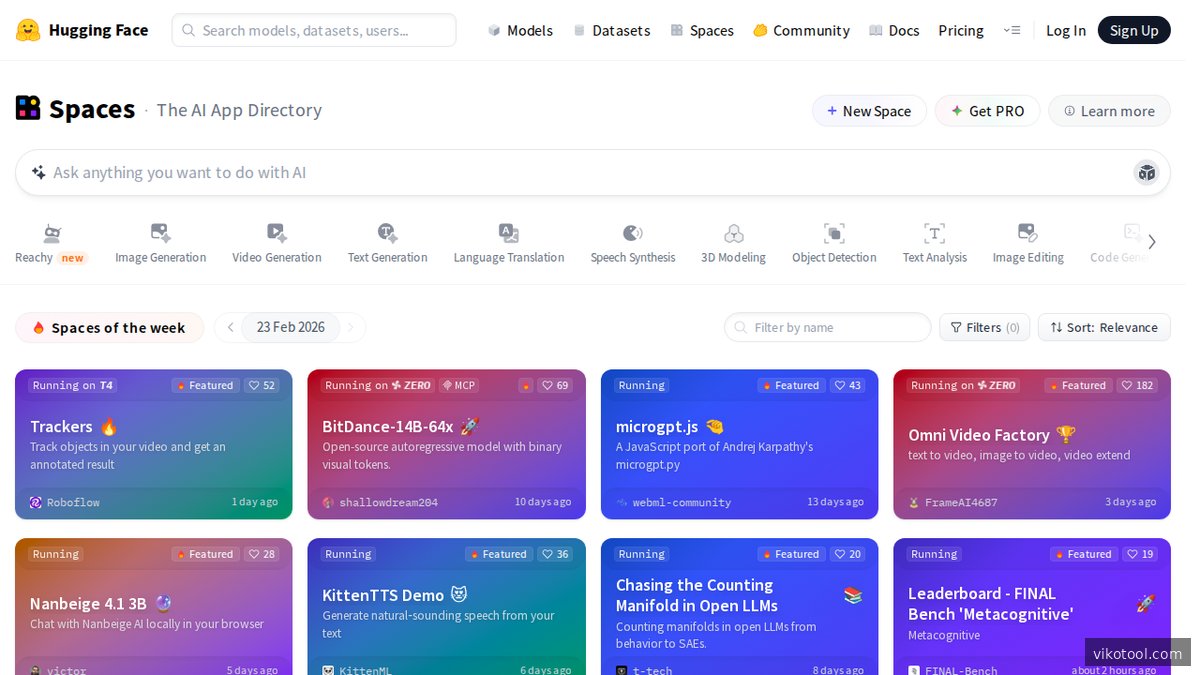The image size is (1200, 675).
Task: Click the Sign Up button
Action: tap(1134, 30)
